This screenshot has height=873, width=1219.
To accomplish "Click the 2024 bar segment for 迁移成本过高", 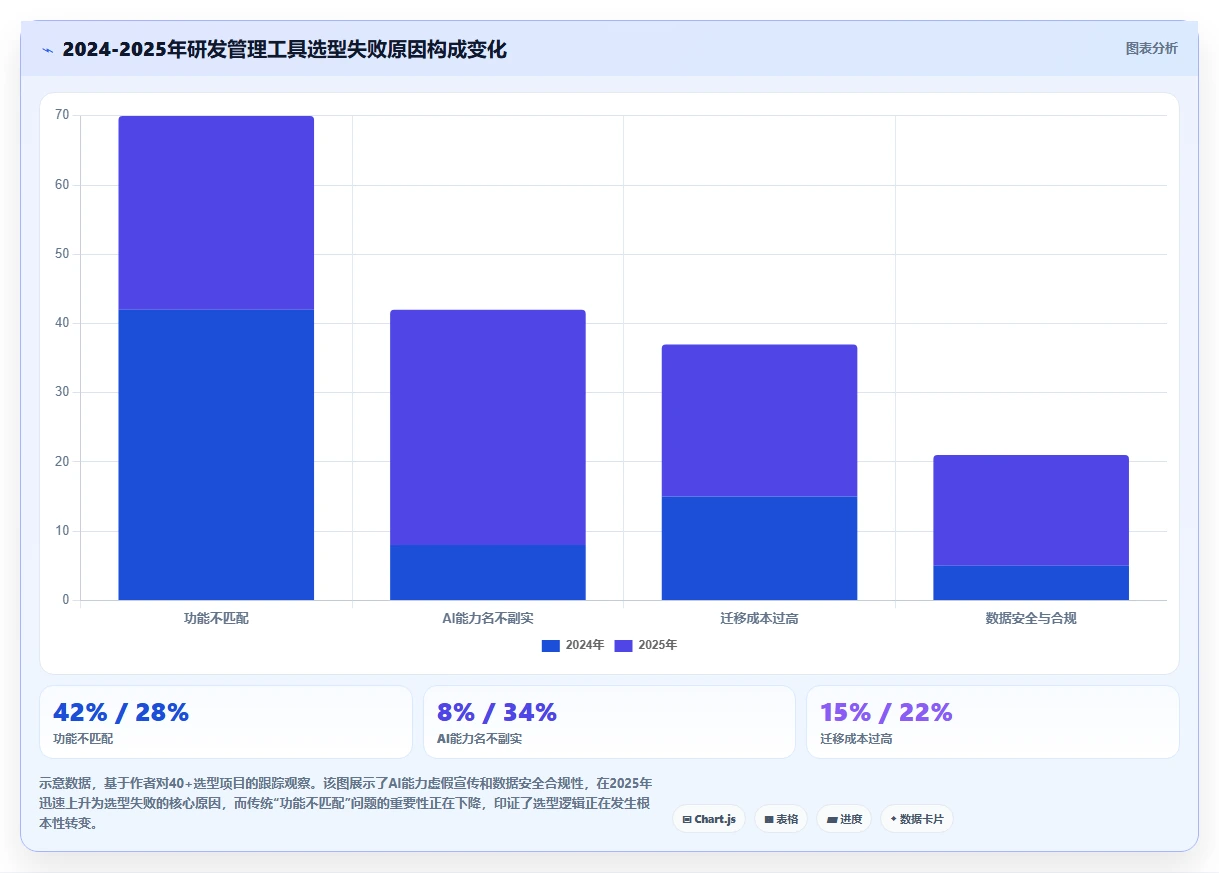I will [x=760, y=548].
